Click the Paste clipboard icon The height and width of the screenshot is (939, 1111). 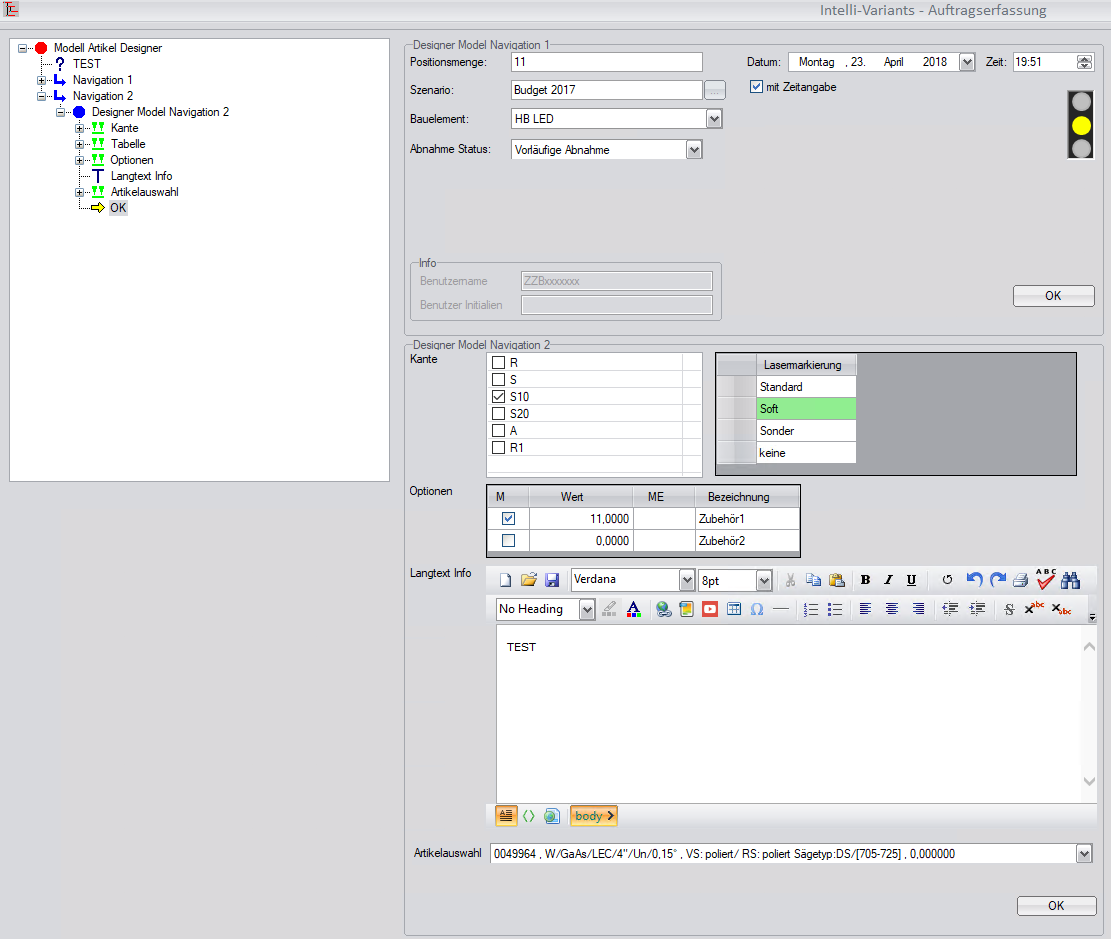pos(837,580)
